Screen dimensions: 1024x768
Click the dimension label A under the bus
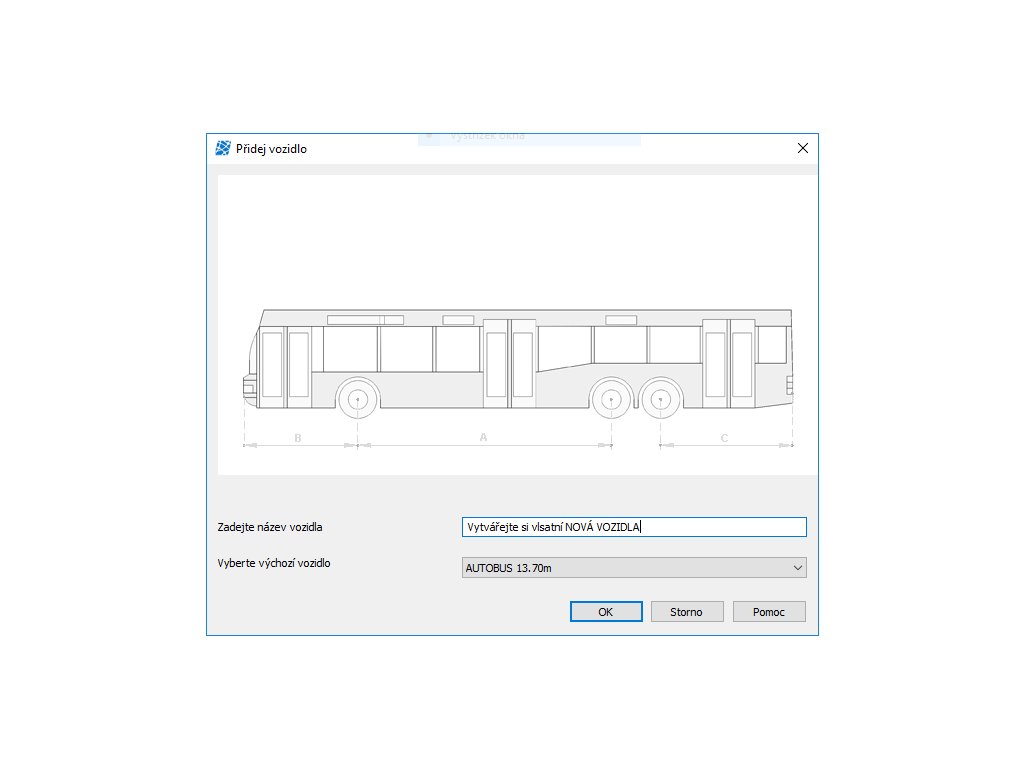click(x=483, y=437)
